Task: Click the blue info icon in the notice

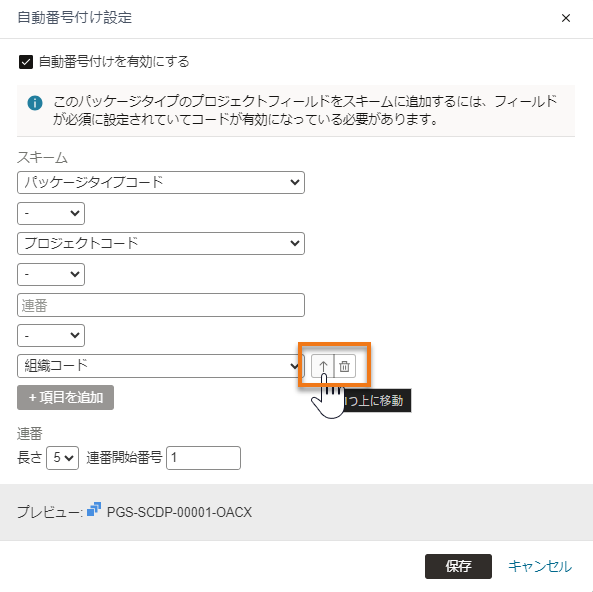Action: [35, 103]
